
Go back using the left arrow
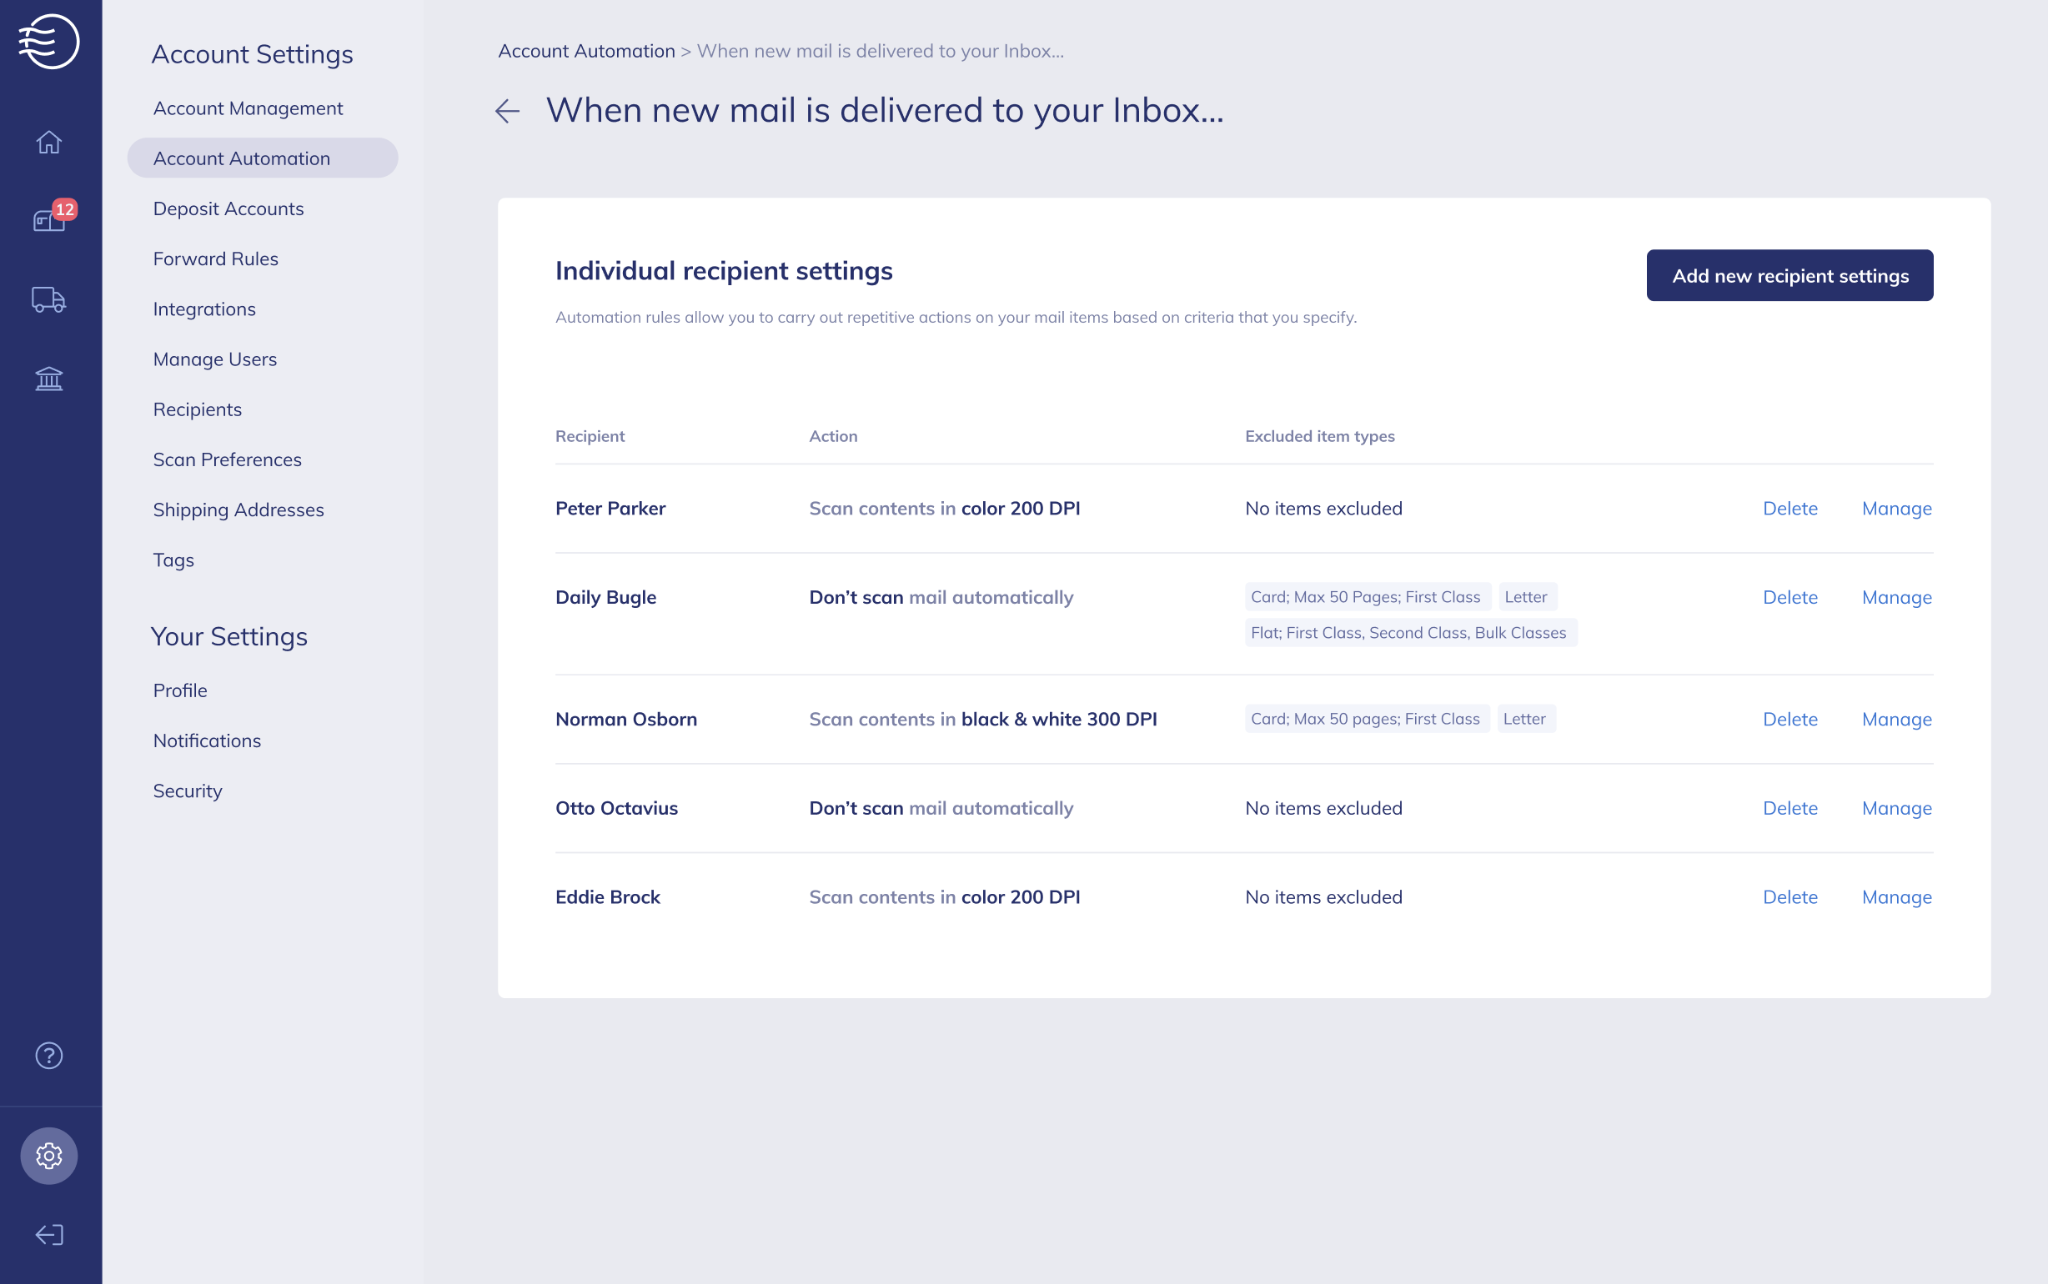pyautogui.click(x=508, y=111)
